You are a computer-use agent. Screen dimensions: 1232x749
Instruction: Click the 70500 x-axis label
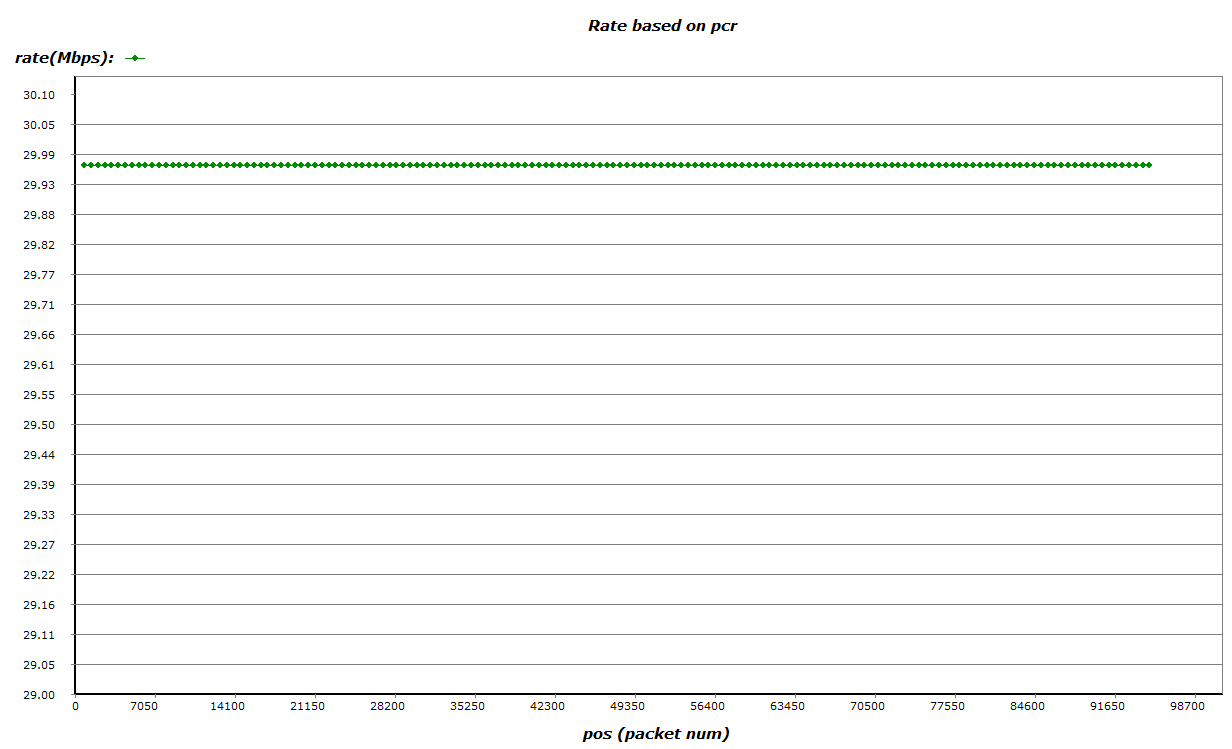coord(868,707)
